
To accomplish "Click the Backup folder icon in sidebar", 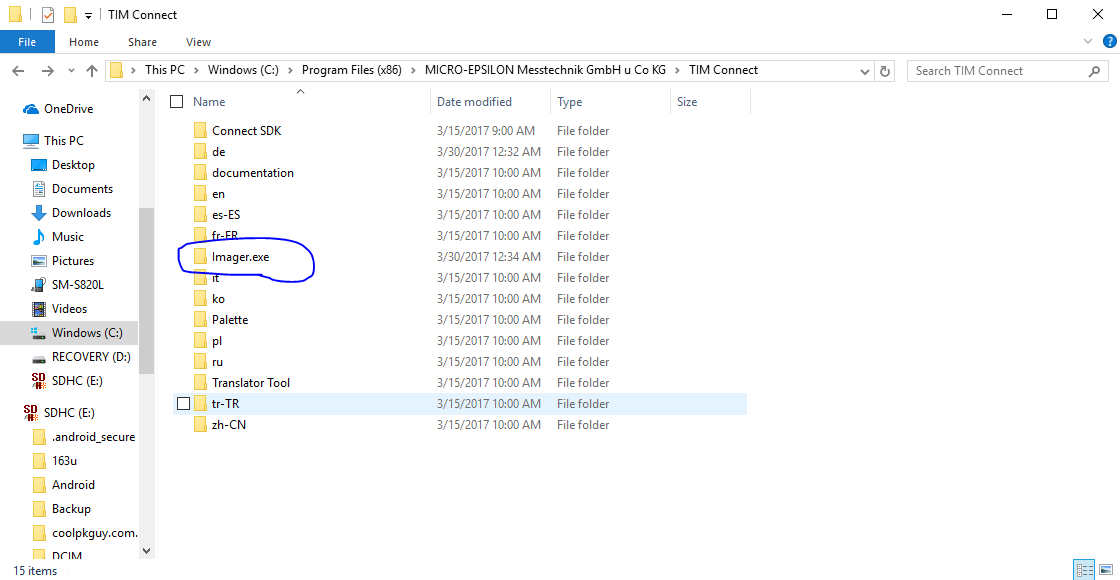I will 40,509.
